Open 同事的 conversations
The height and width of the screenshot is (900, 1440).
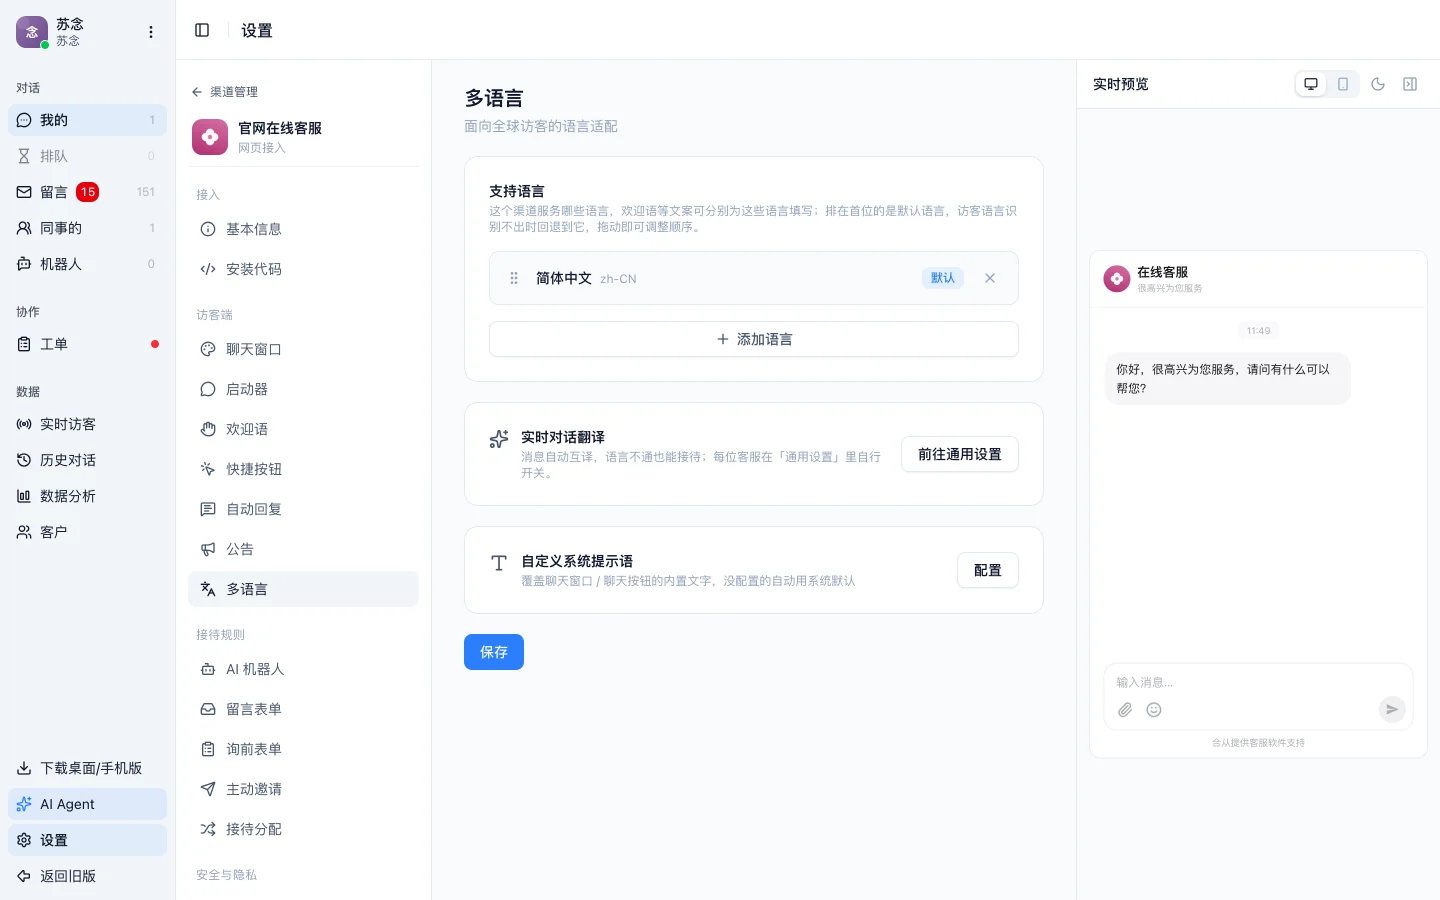pyautogui.click(x=87, y=228)
